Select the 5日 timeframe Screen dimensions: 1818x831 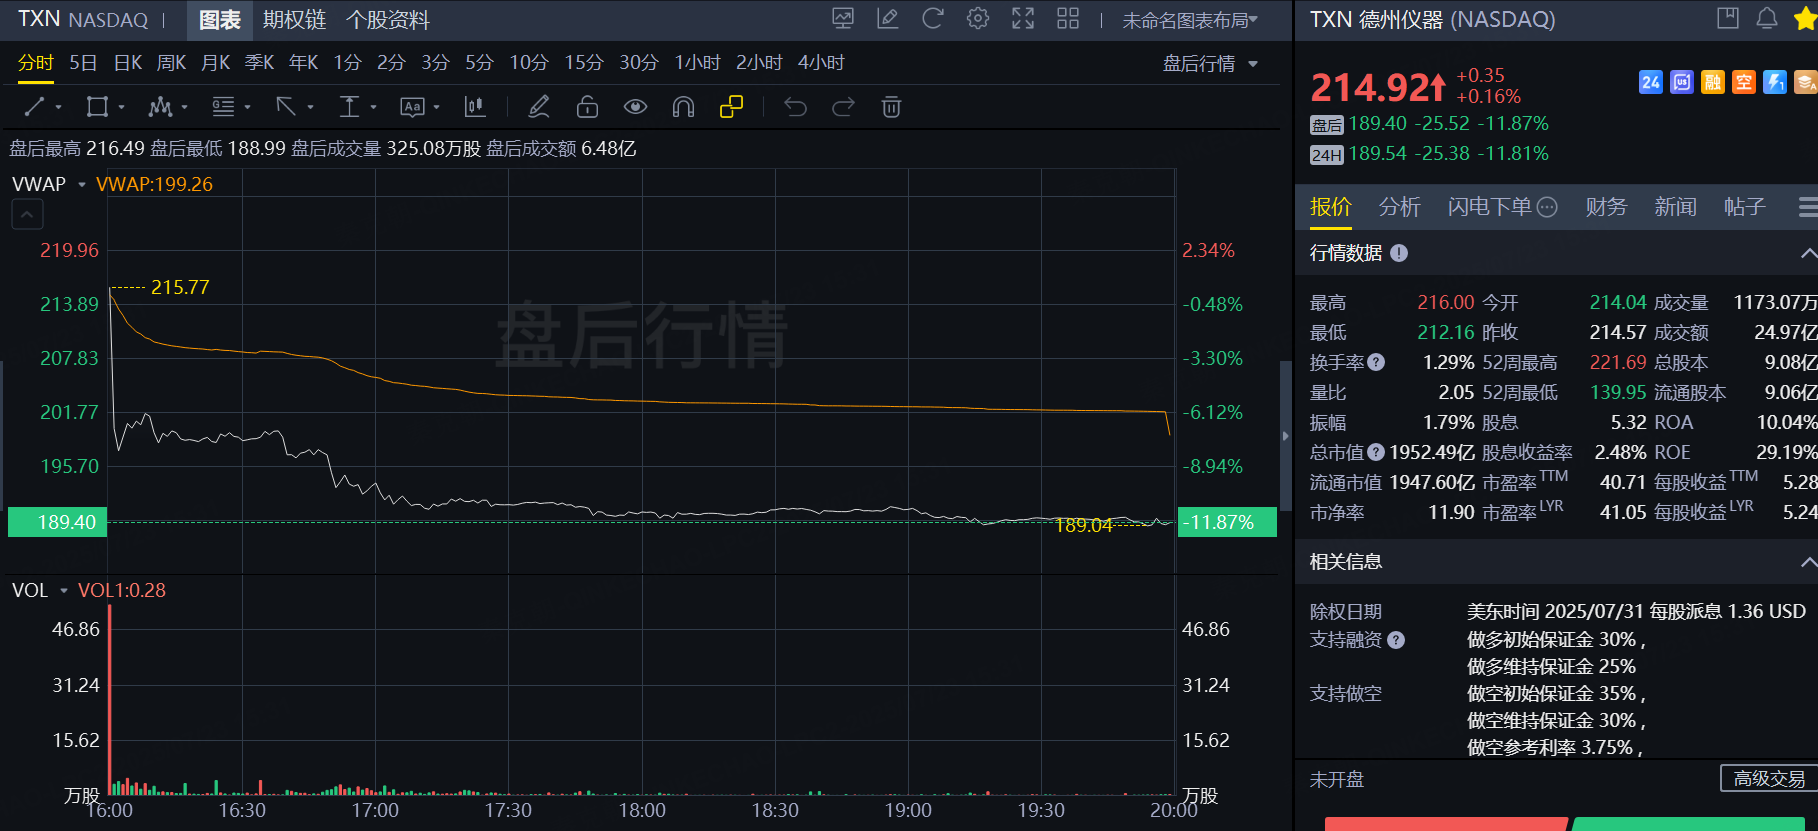pos(83,63)
